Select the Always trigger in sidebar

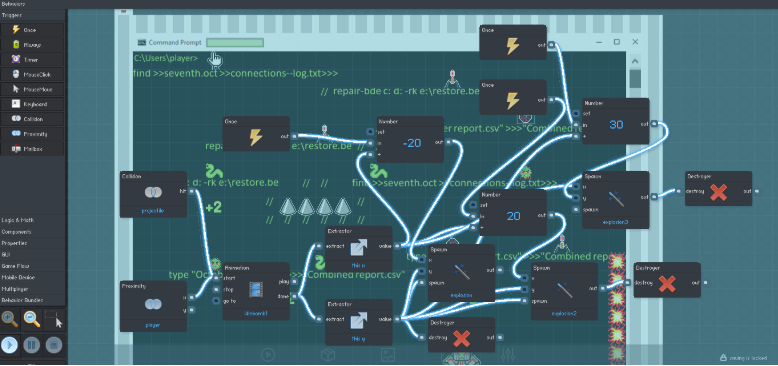32,45
